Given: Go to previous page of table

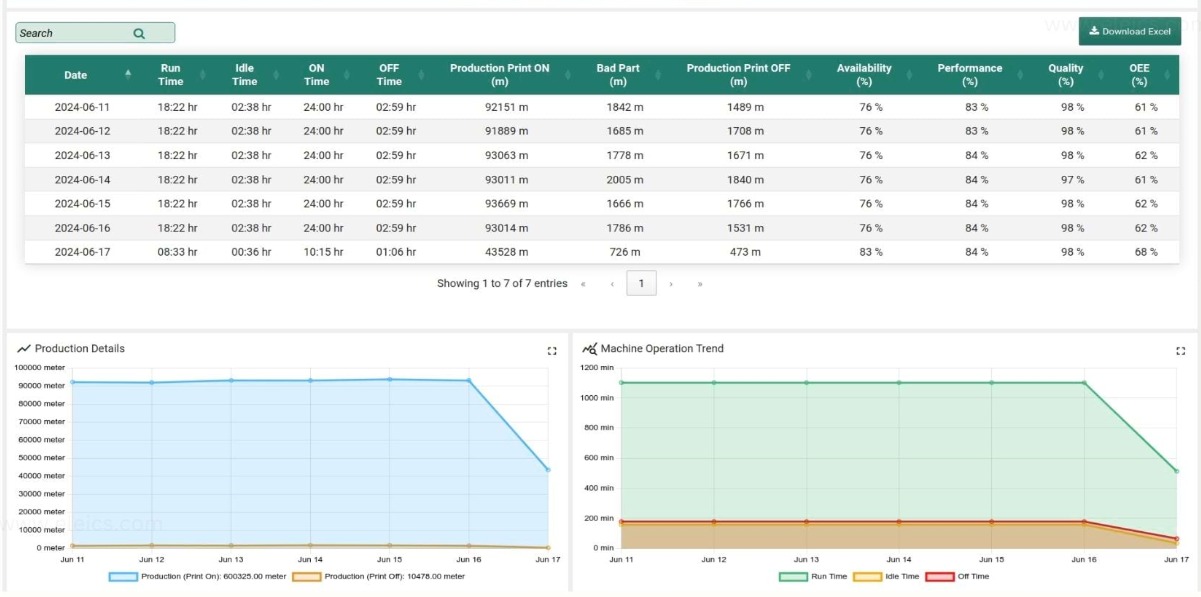Looking at the screenshot, I should coord(612,284).
